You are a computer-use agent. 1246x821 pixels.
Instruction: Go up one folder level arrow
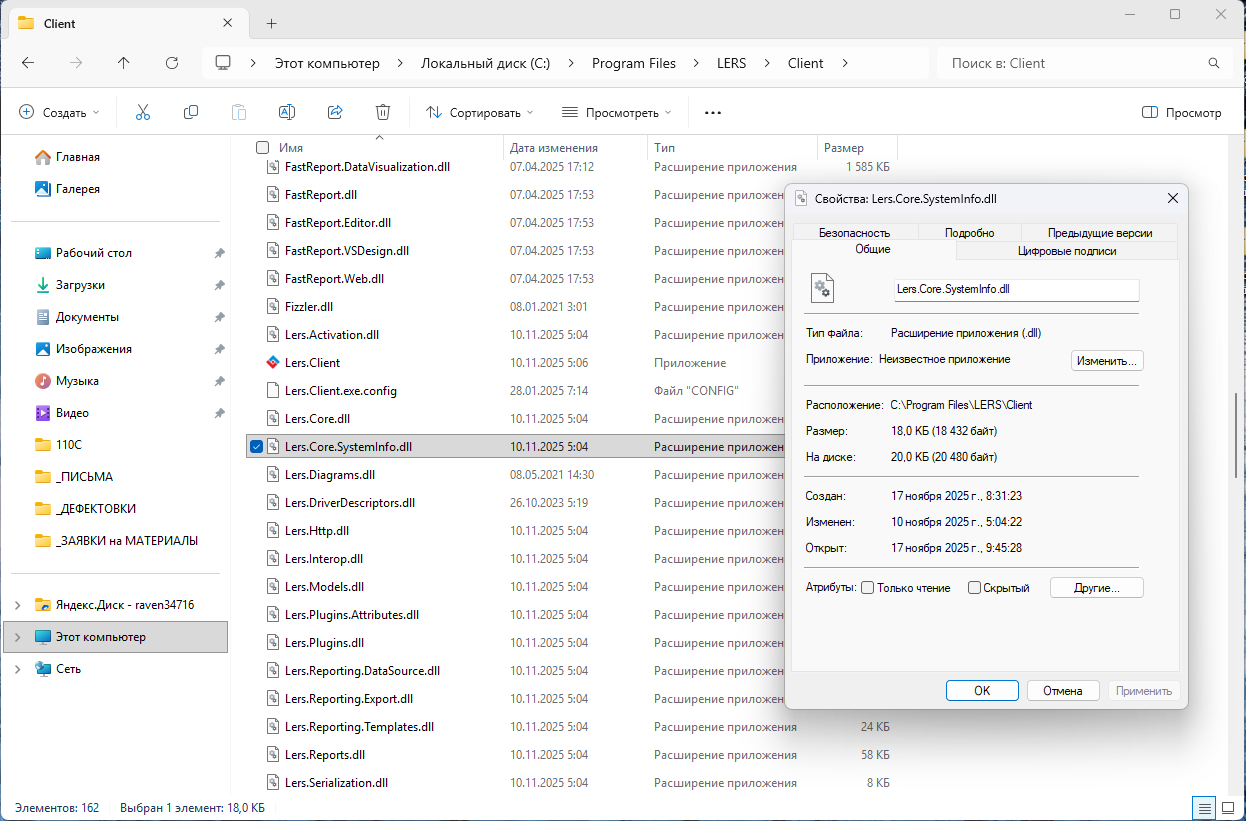click(124, 63)
